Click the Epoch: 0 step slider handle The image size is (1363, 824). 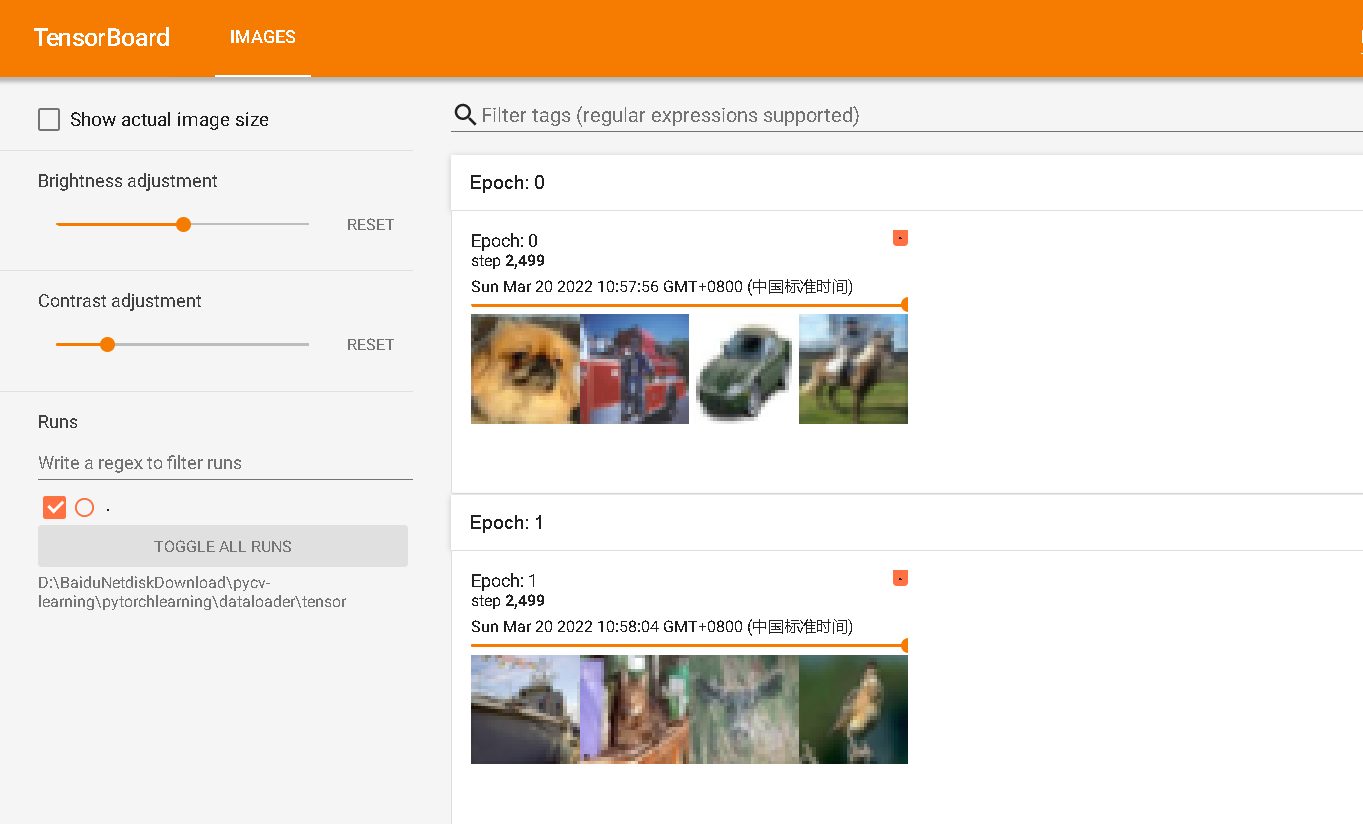click(905, 305)
